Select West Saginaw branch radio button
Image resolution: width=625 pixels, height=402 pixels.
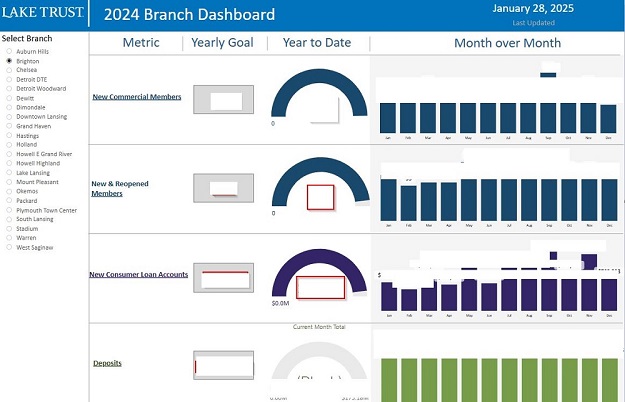click(9, 247)
